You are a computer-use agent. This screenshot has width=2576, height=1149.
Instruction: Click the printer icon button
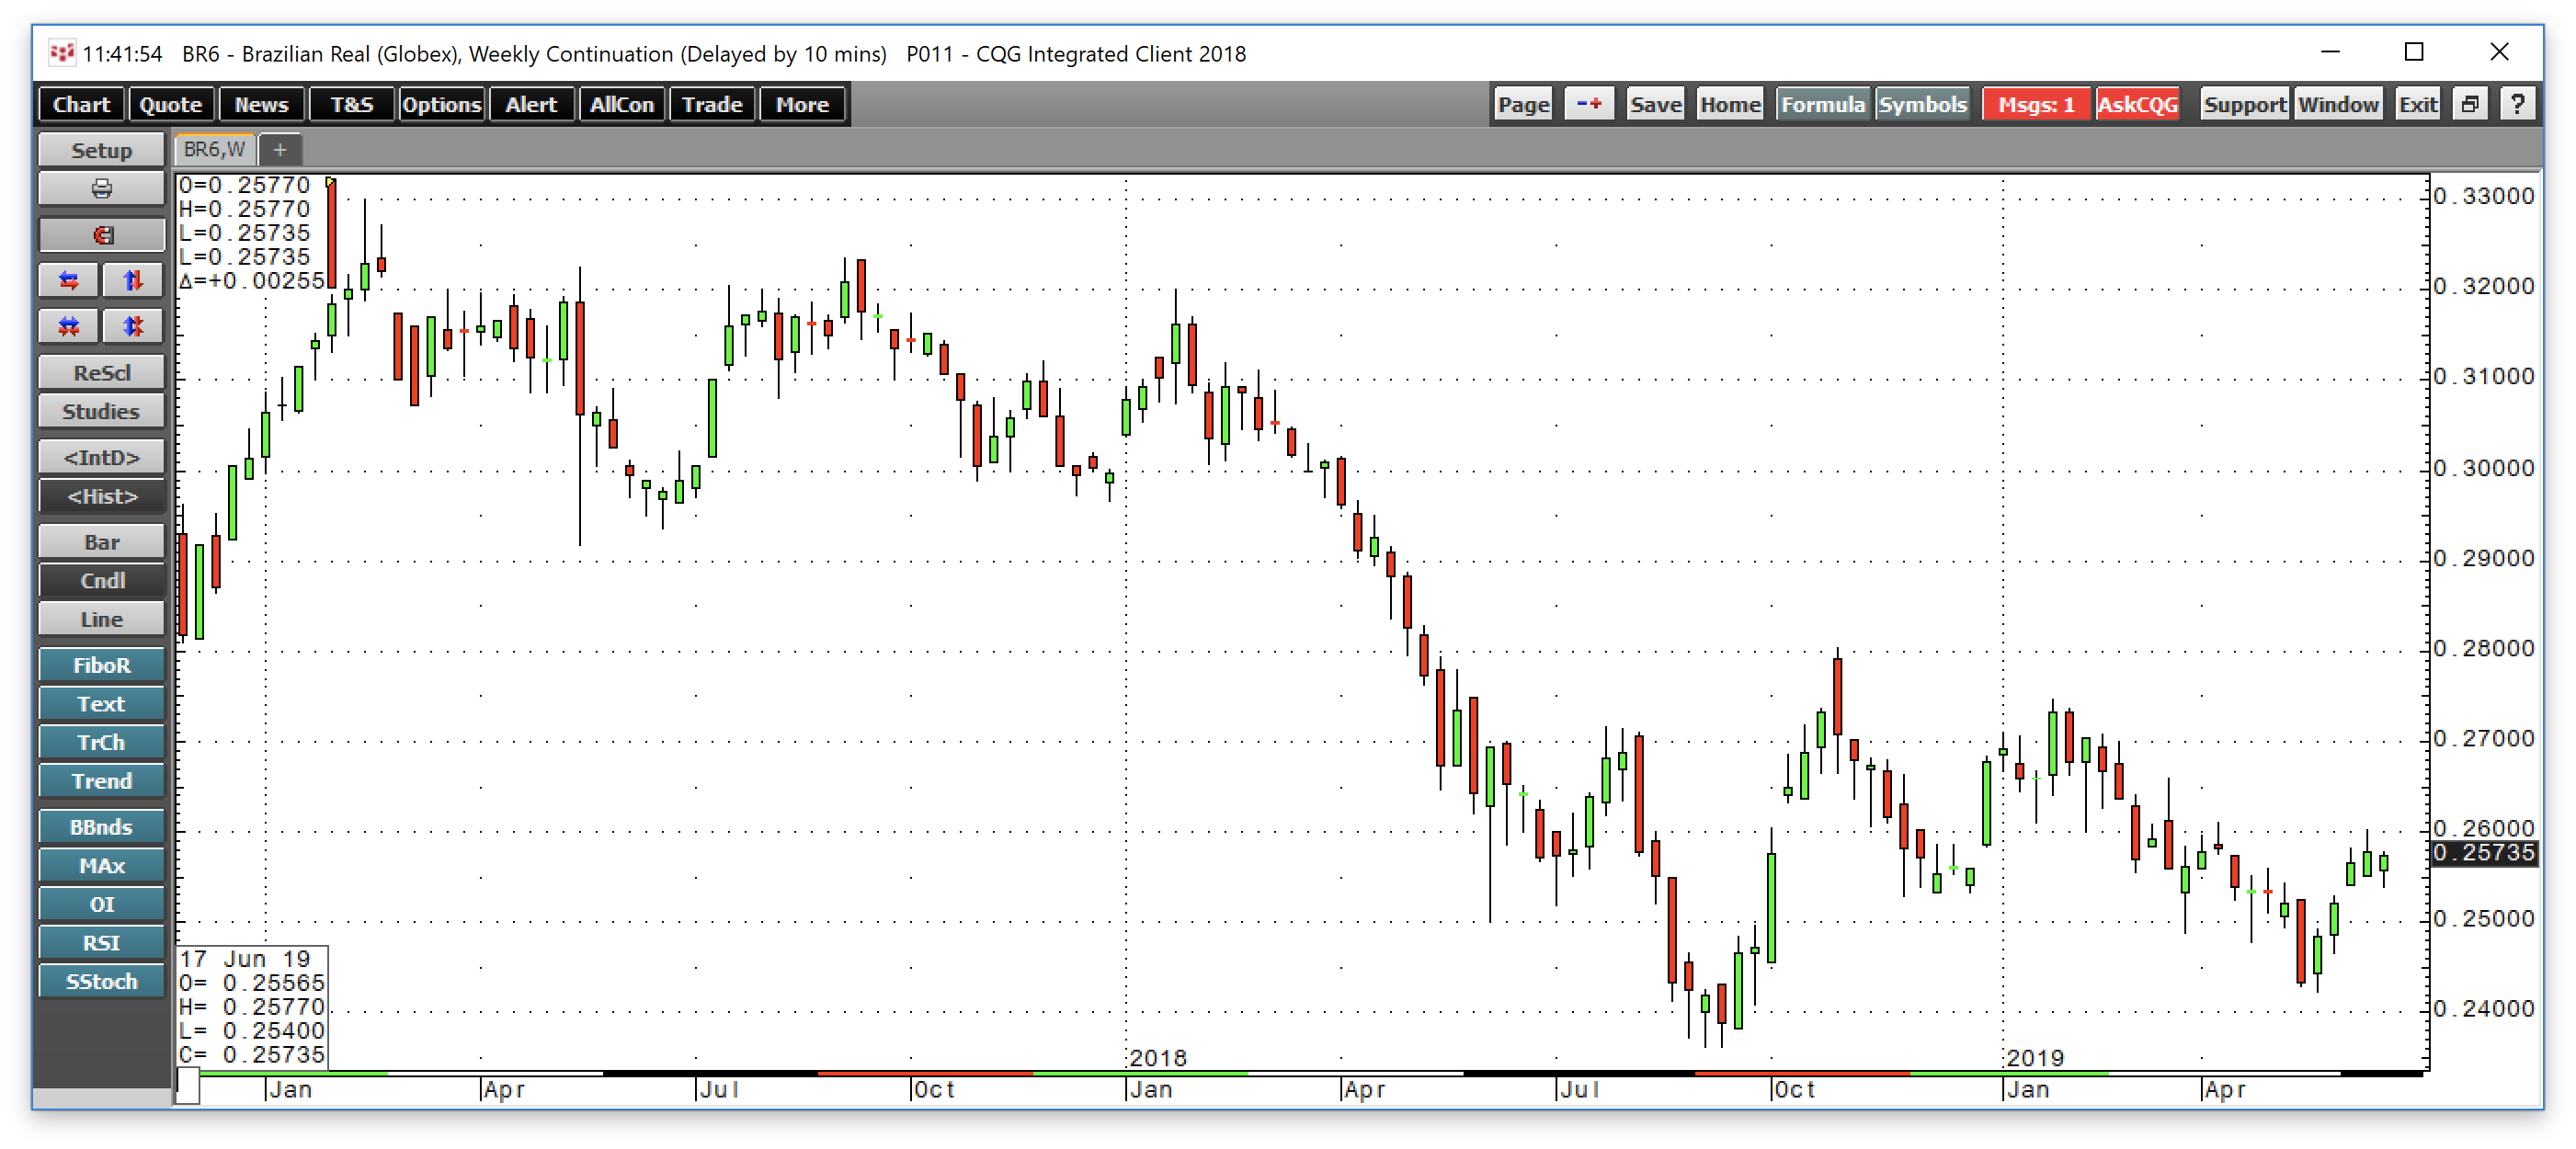coord(101,189)
